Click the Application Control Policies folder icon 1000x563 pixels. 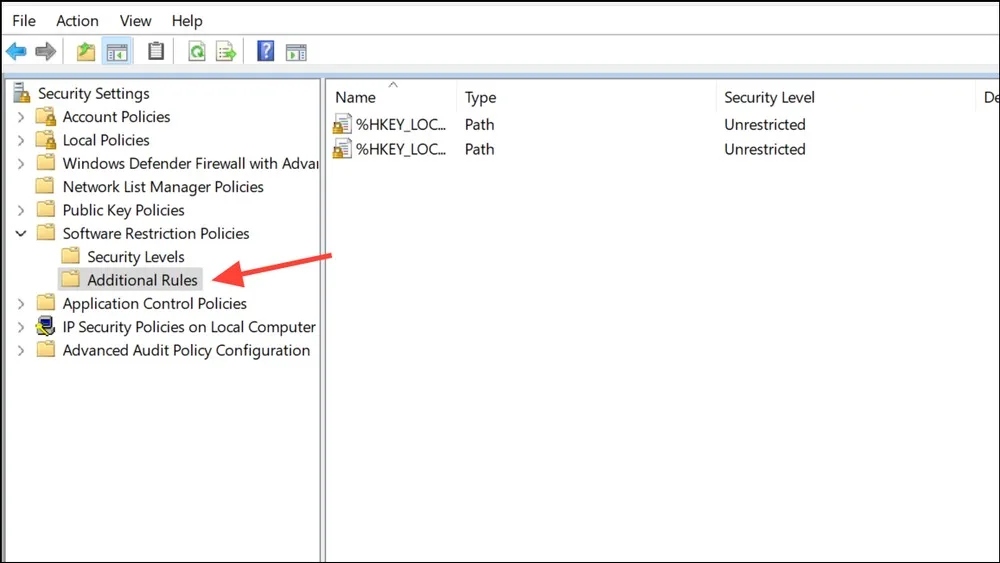point(45,303)
